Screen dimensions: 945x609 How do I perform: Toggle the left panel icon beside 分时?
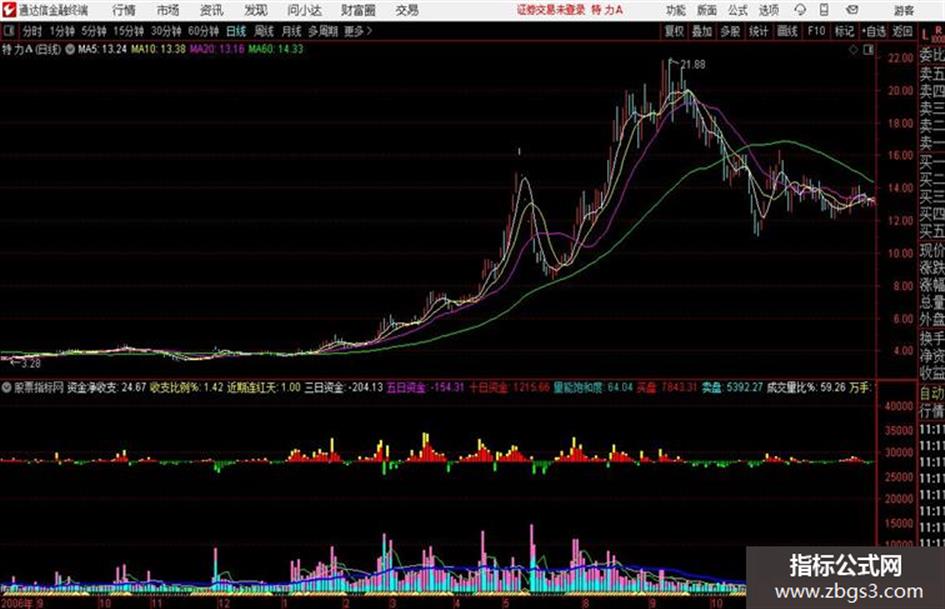pyautogui.click(x=8, y=31)
